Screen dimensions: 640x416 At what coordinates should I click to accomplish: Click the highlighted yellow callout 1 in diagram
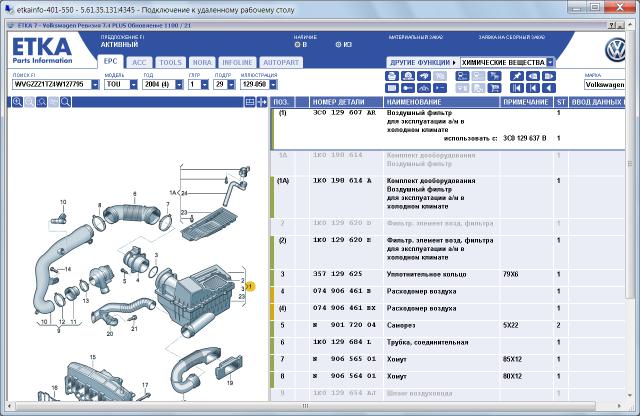[250, 287]
